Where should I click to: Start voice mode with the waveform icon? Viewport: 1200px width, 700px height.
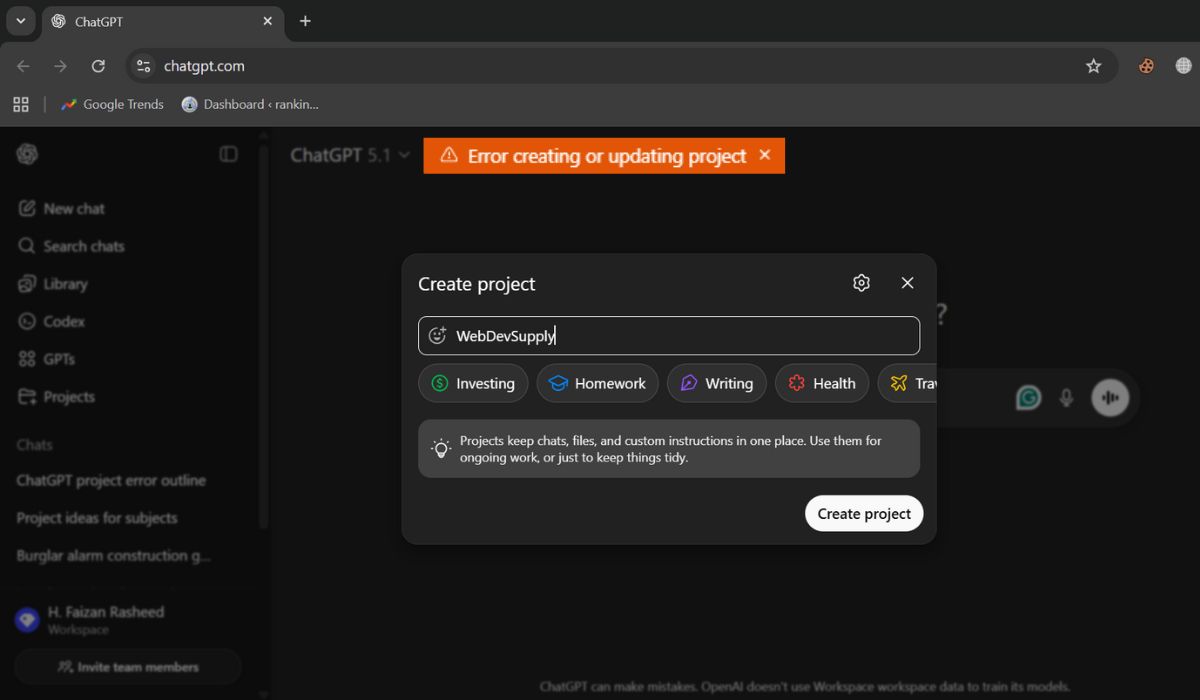(1110, 397)
